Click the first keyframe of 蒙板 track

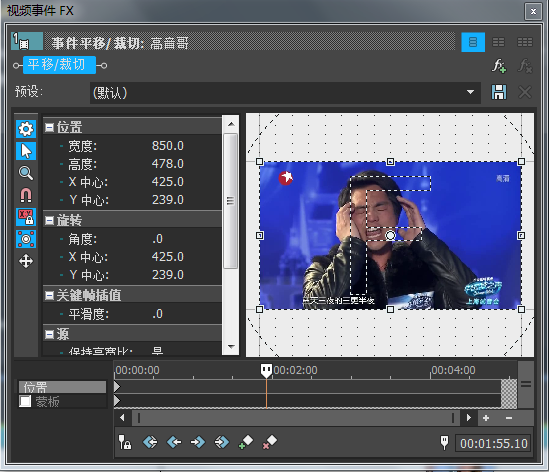[117, 401]
